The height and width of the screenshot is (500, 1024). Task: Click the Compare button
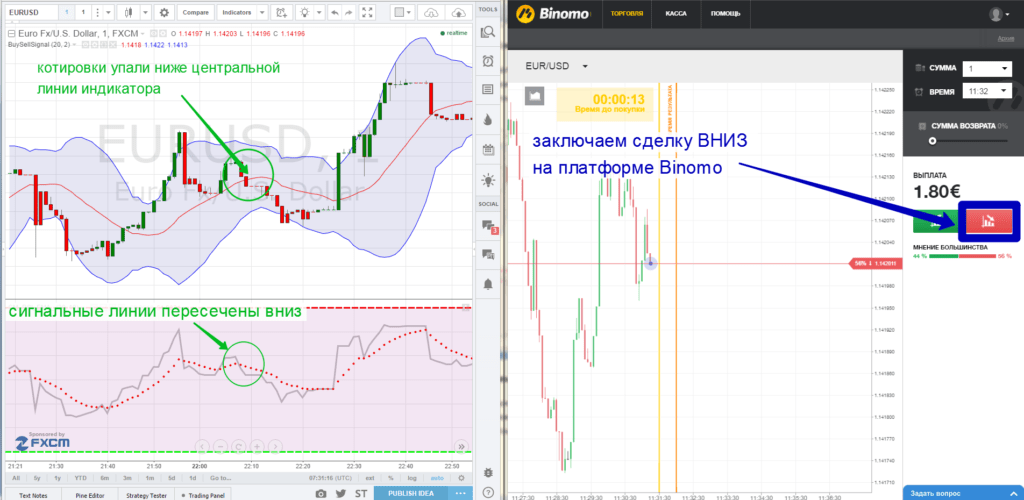(x=195, y=14)
